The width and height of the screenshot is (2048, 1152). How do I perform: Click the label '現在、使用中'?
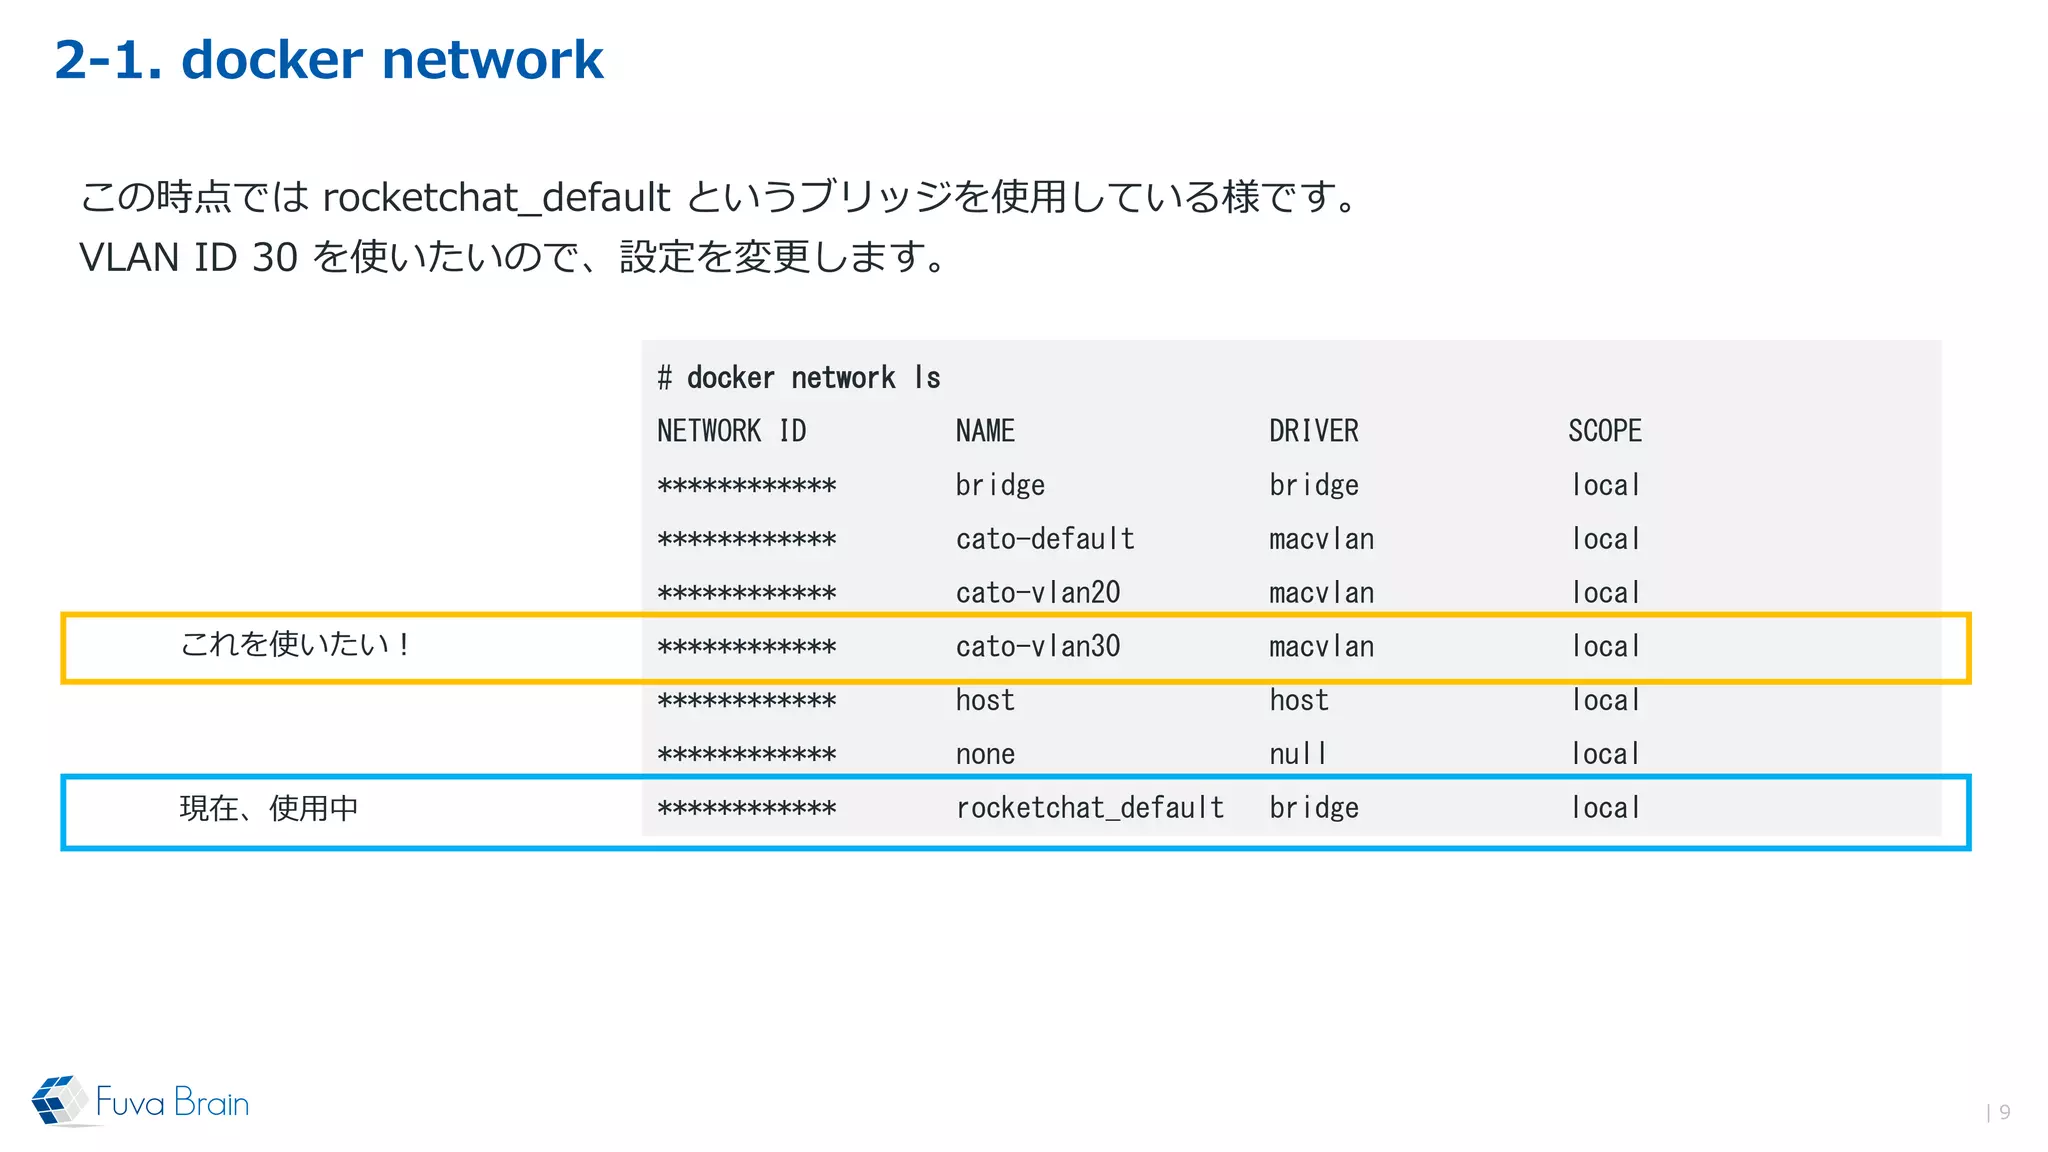(269, 808)
